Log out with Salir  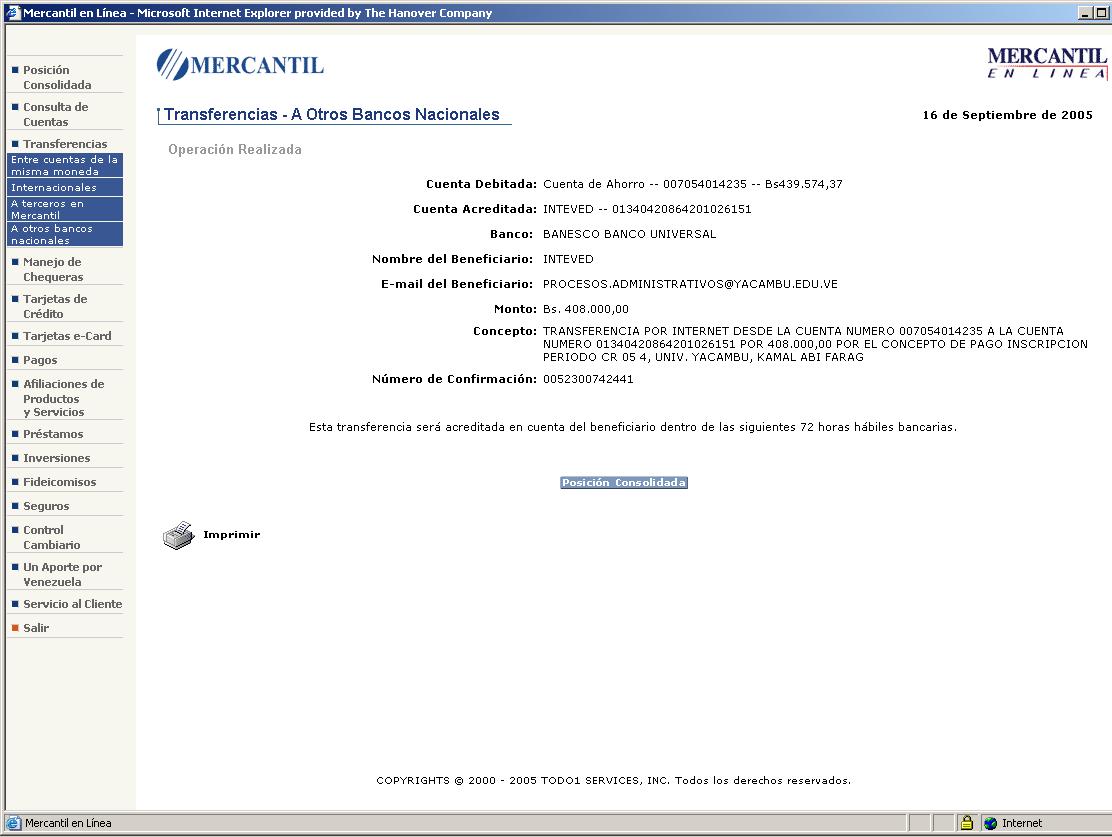[x=35, y=628]
